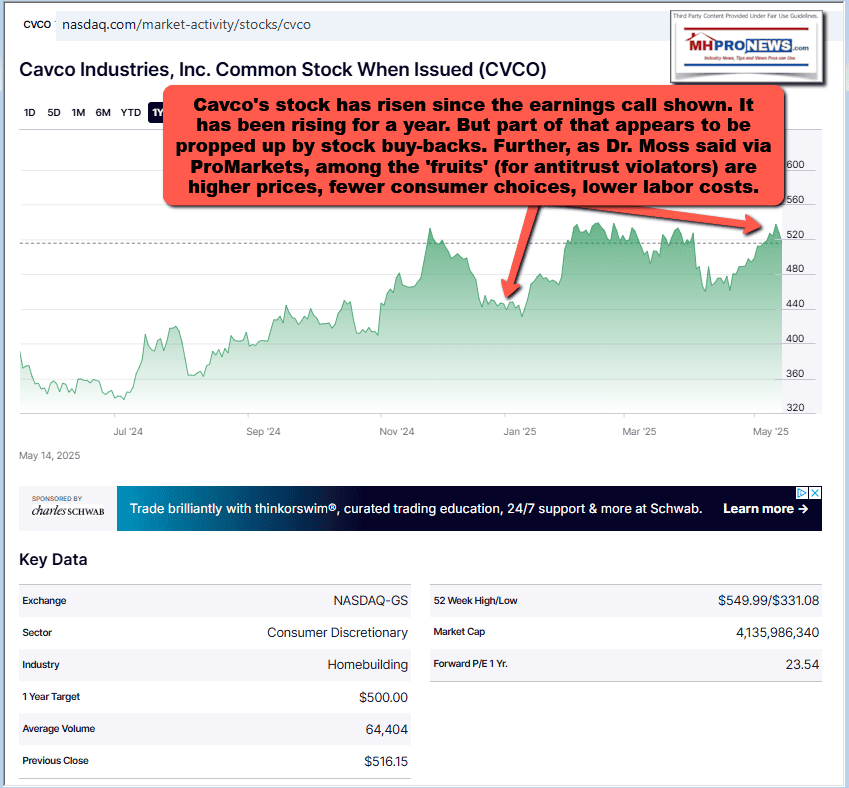Click the 440 price axis label
The height and width of the screenshot is (788, 849).
(x=795, y=304)
